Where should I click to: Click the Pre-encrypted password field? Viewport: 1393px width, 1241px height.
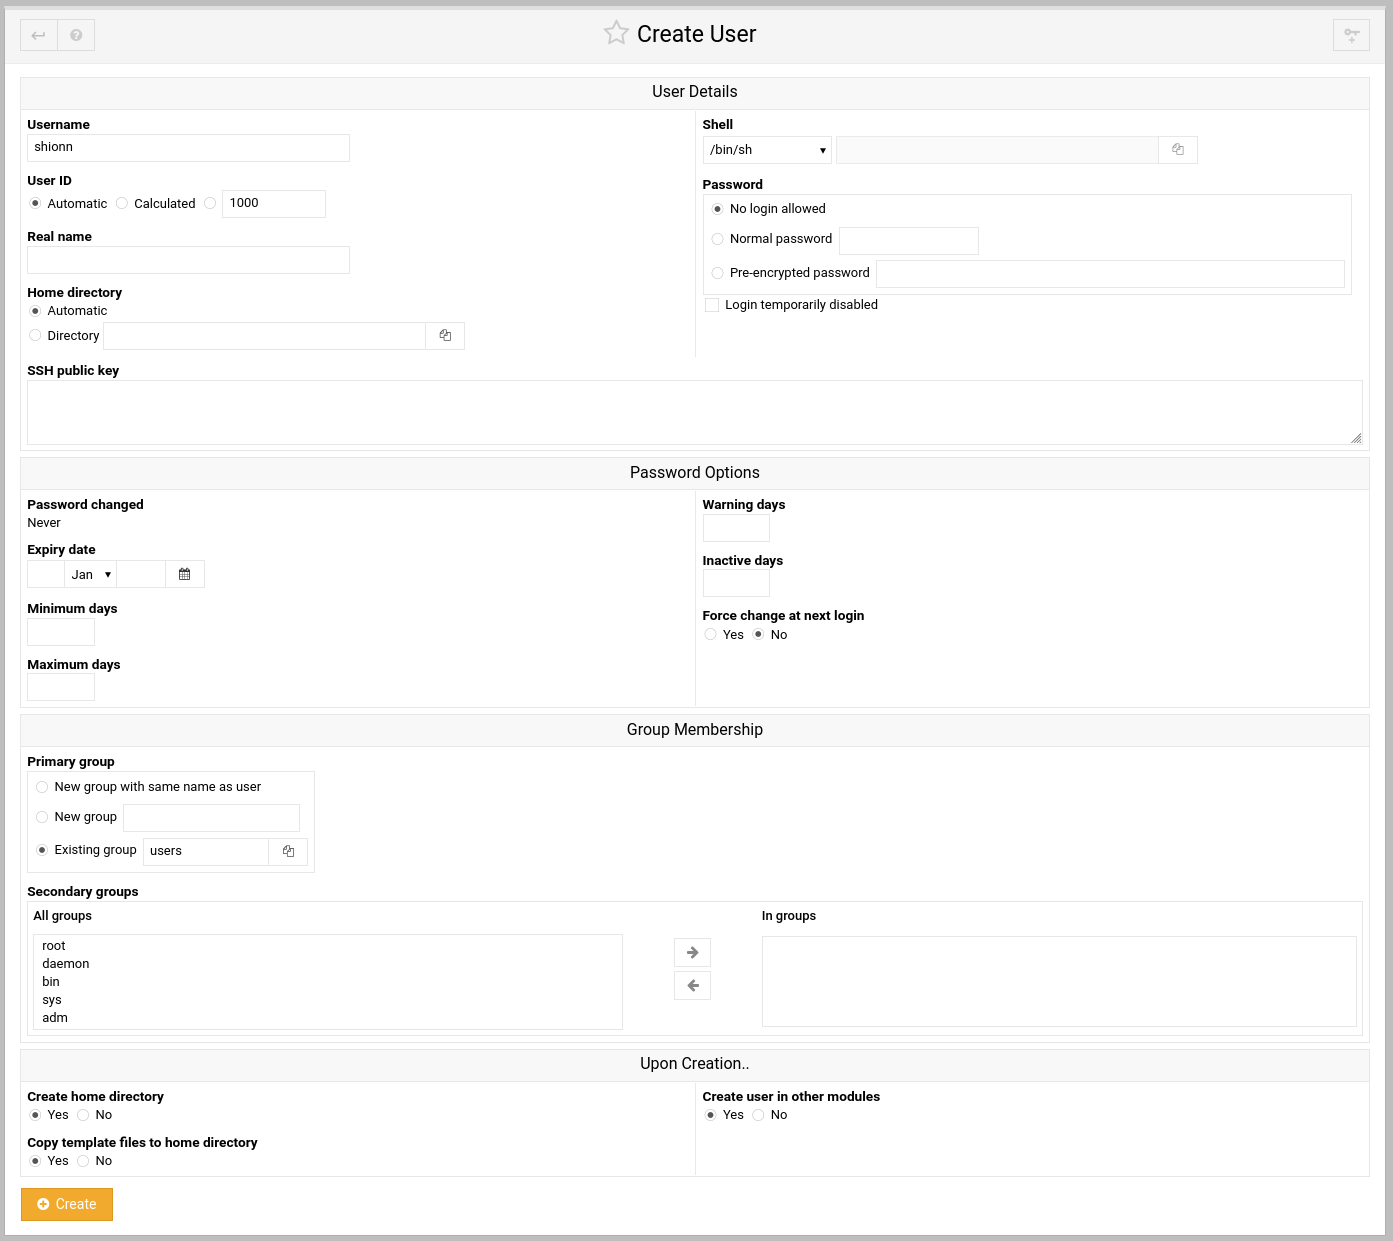point(1110,274)
